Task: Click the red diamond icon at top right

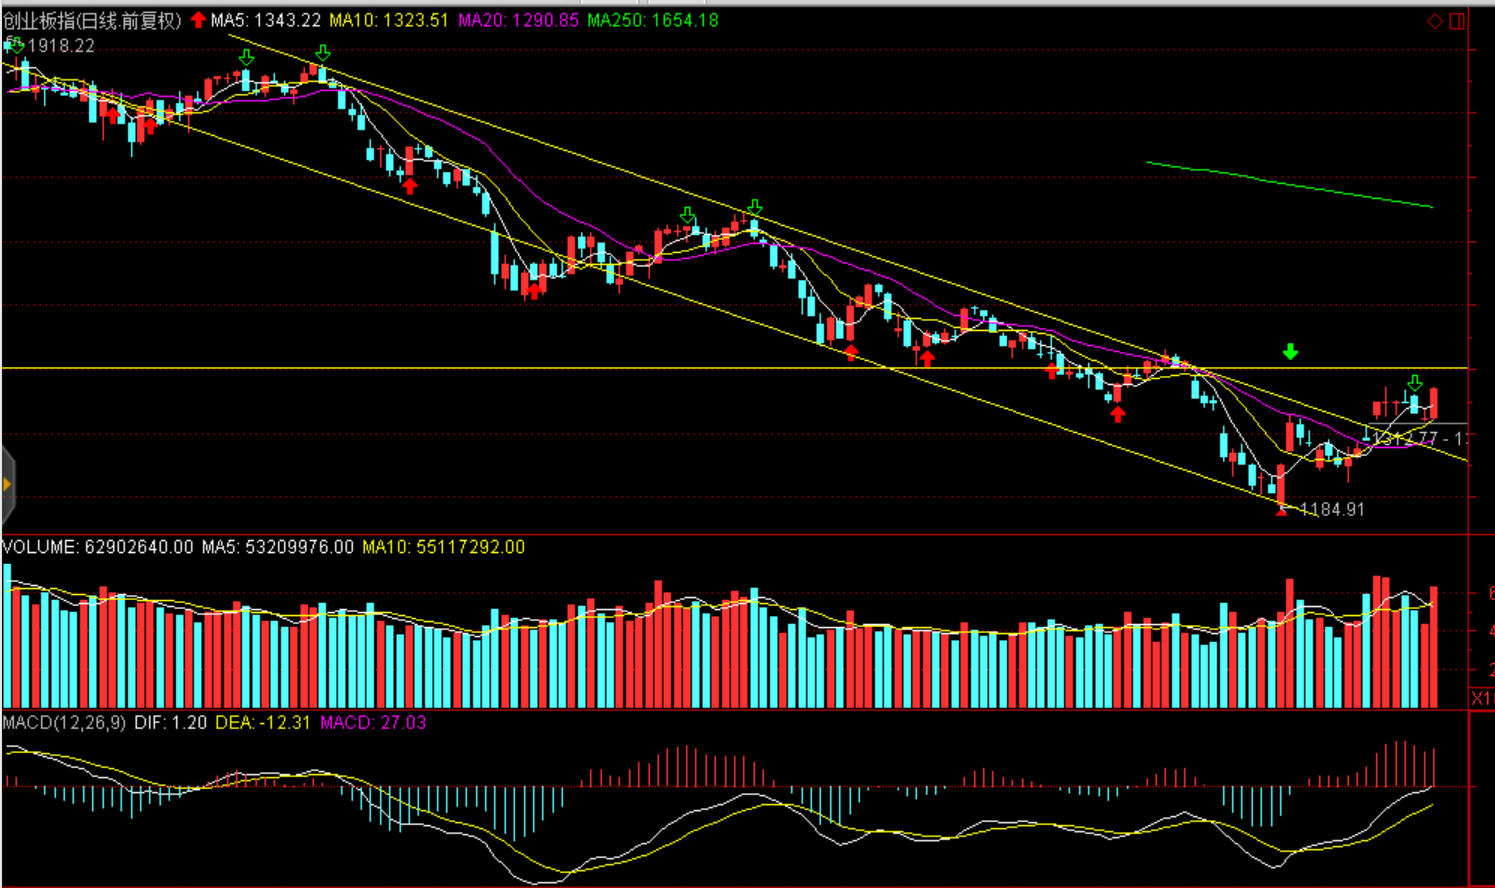Action: pos(1435,21)
